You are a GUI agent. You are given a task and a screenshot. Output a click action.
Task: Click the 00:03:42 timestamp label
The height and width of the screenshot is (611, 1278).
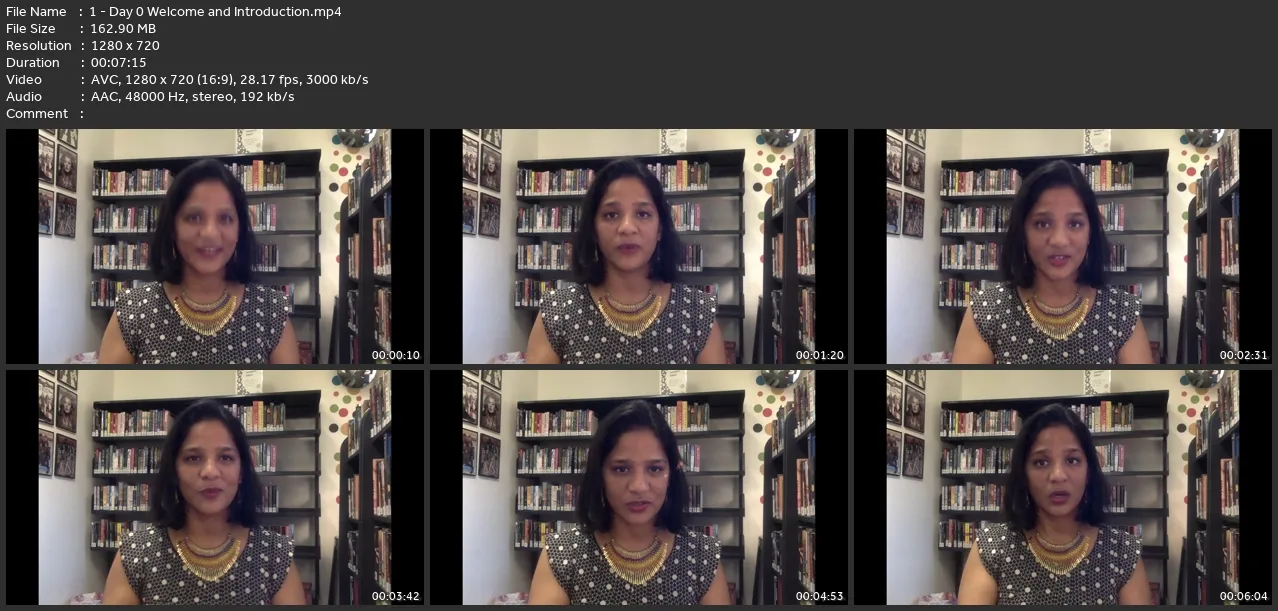395,596
